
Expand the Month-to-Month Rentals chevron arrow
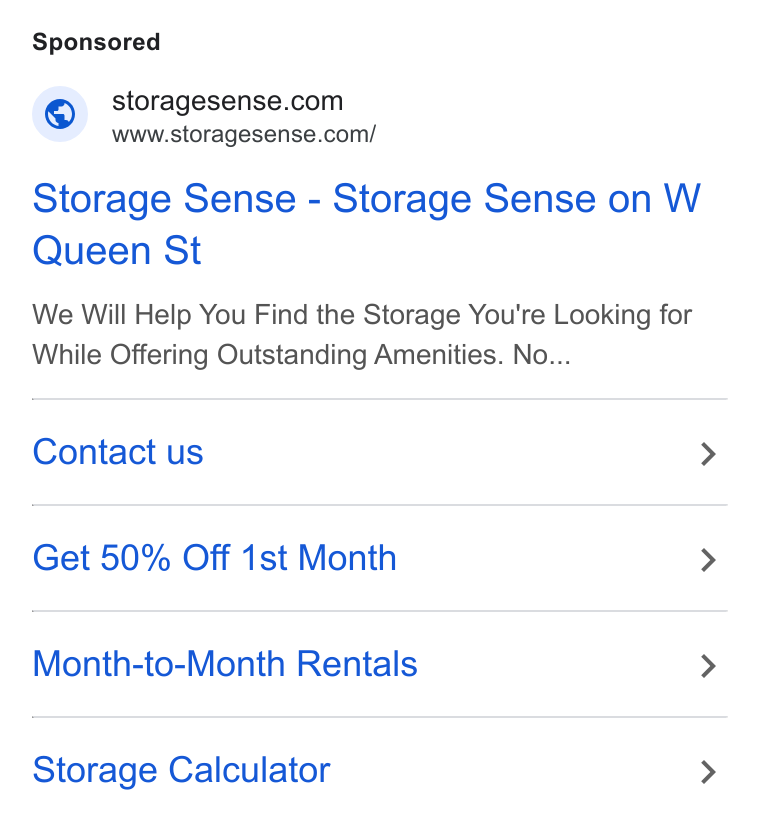(708, 666)
